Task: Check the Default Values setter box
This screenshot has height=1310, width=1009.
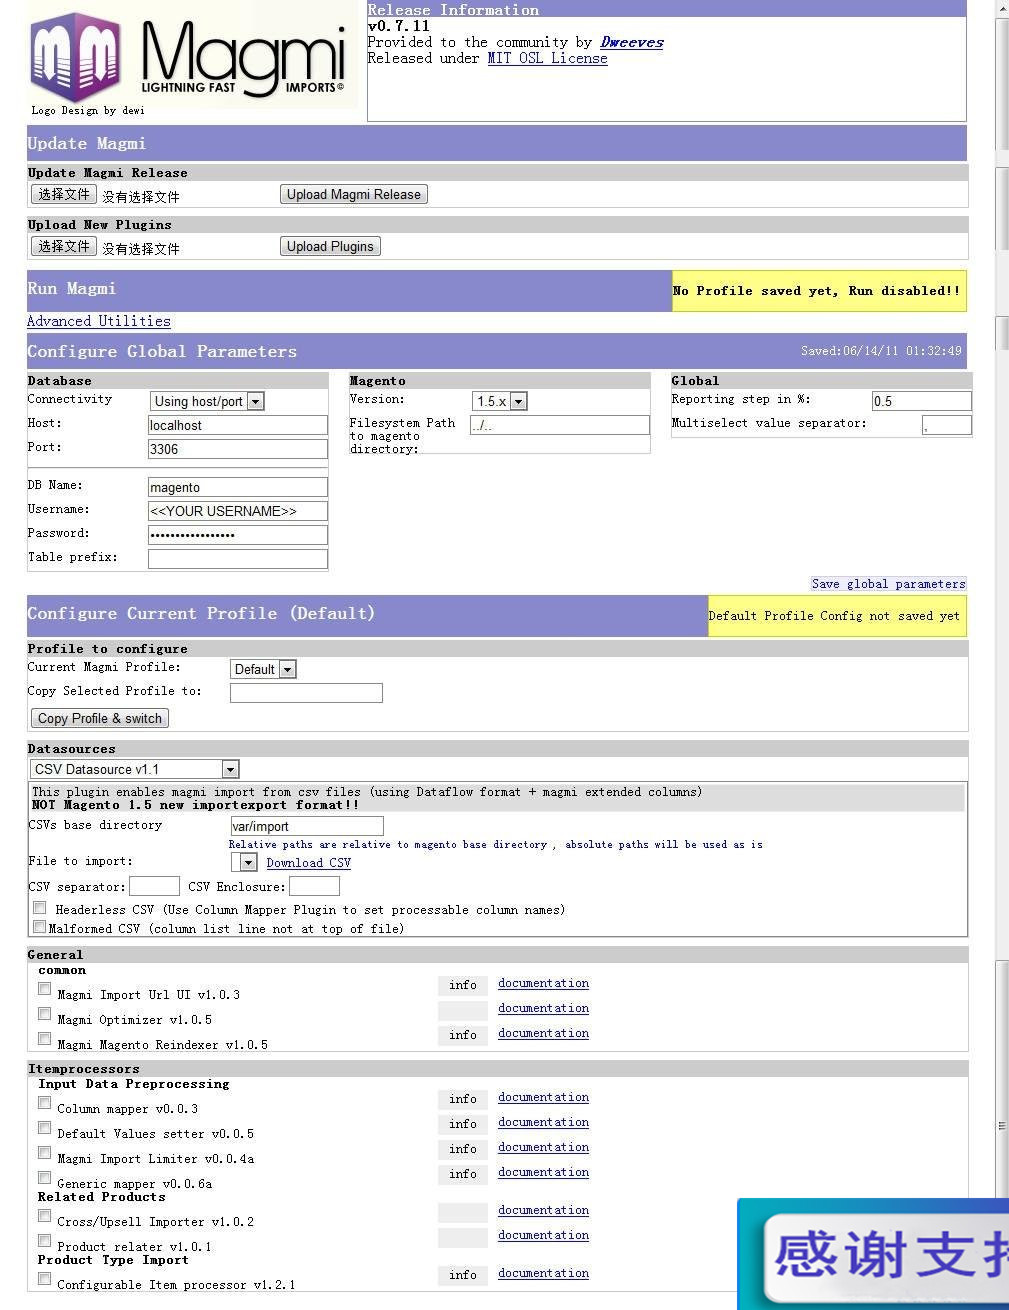Action: [x=45, y=1128]
